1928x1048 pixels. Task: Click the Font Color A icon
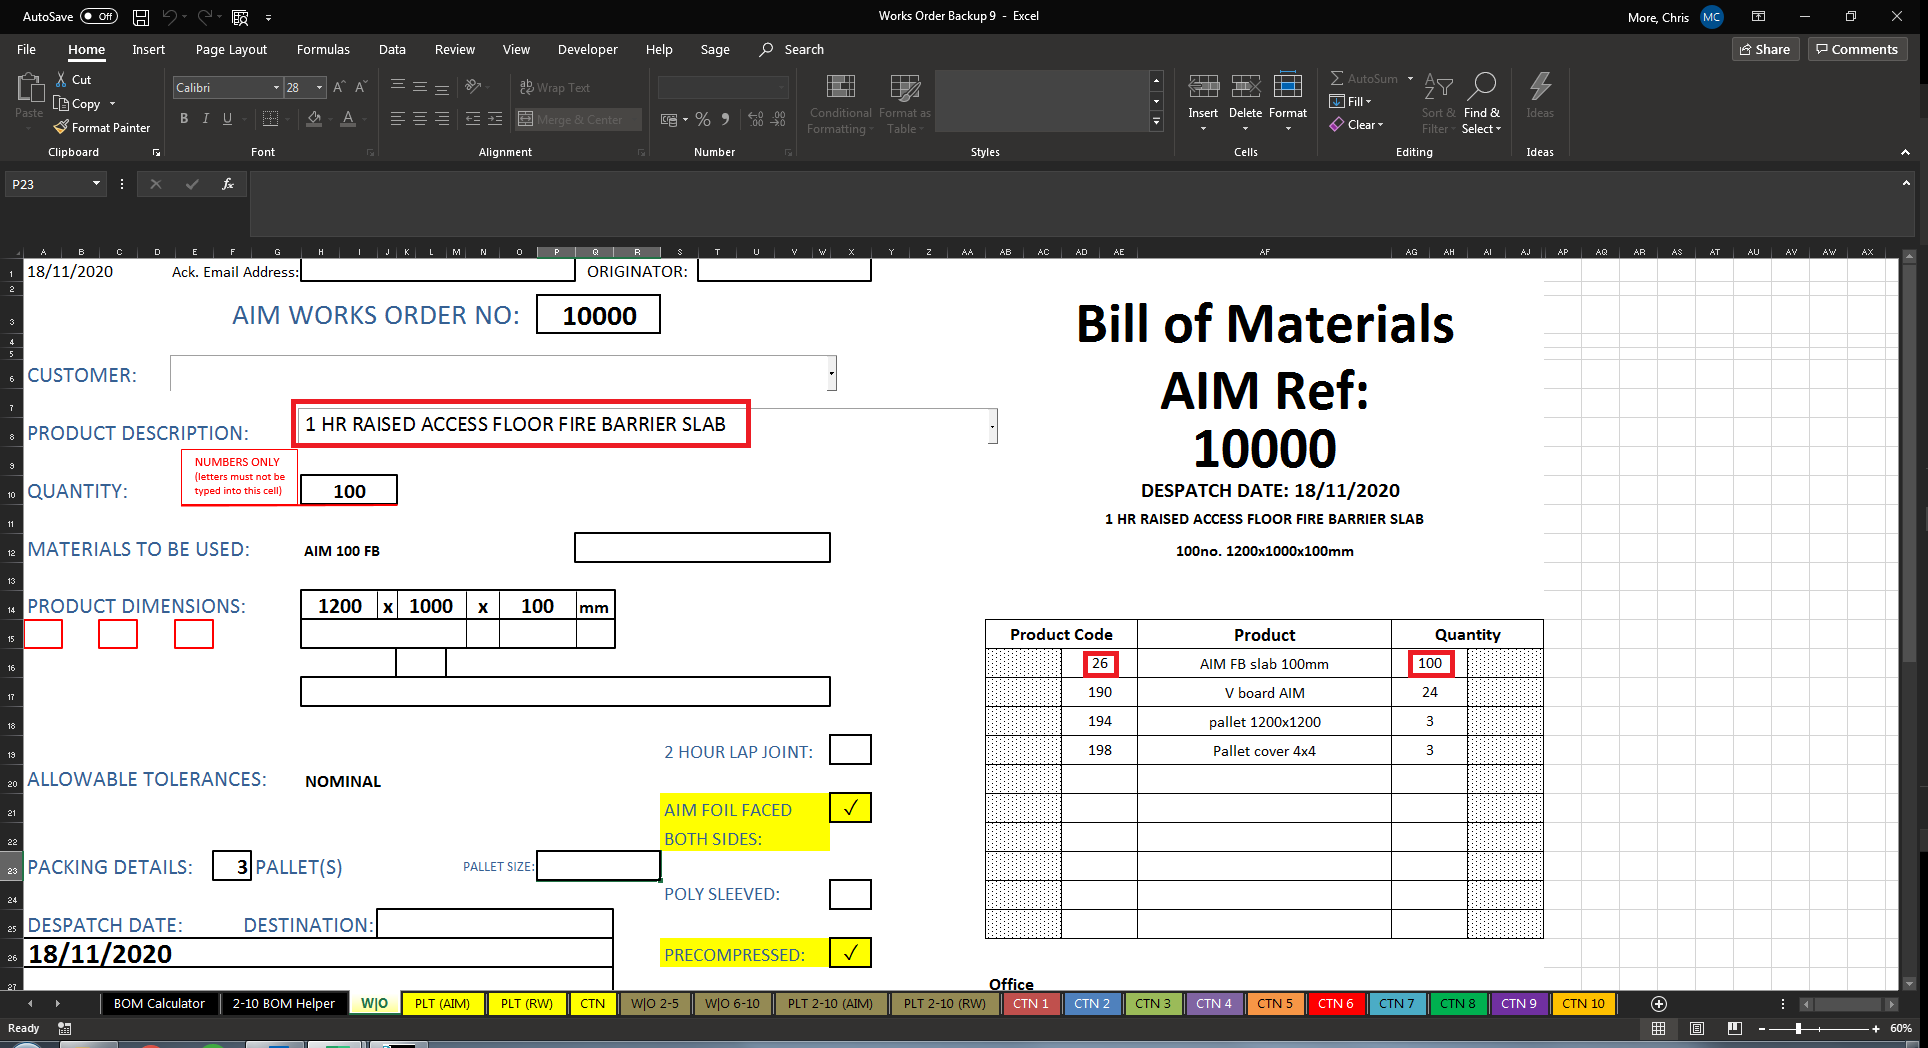(x=348, y=119)
